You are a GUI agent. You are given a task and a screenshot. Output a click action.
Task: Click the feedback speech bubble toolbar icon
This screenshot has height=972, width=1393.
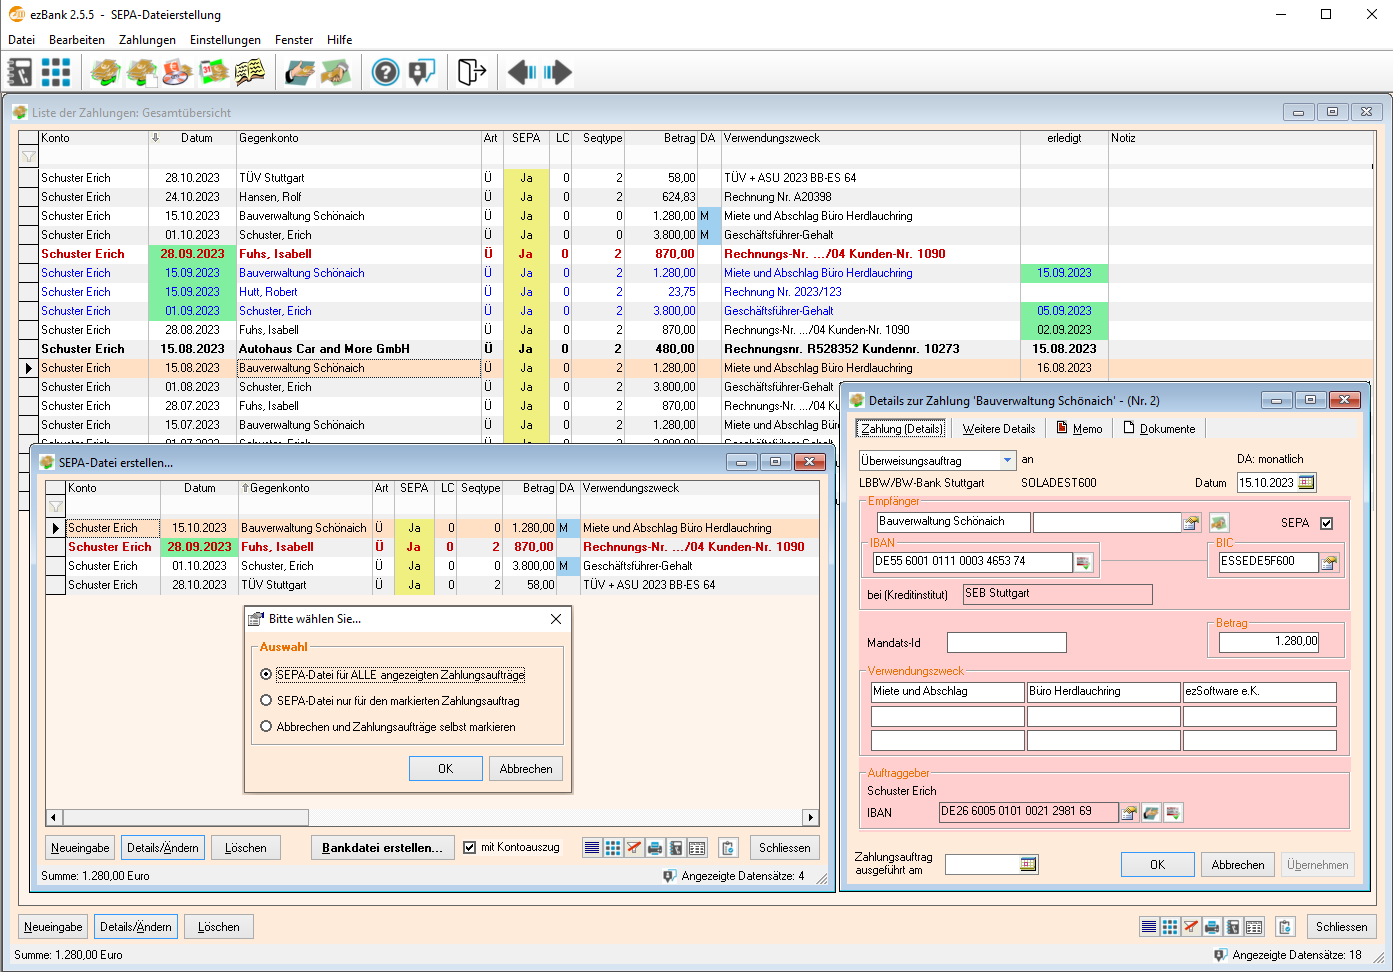point(421,71)
